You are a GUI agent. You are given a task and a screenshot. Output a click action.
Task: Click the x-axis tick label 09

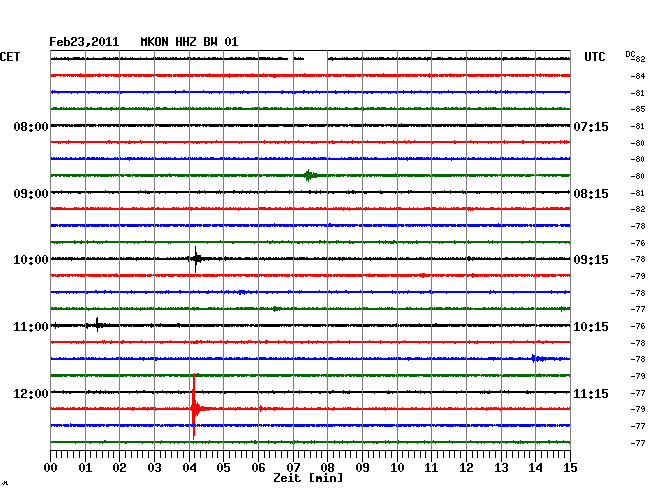[362, 467]
